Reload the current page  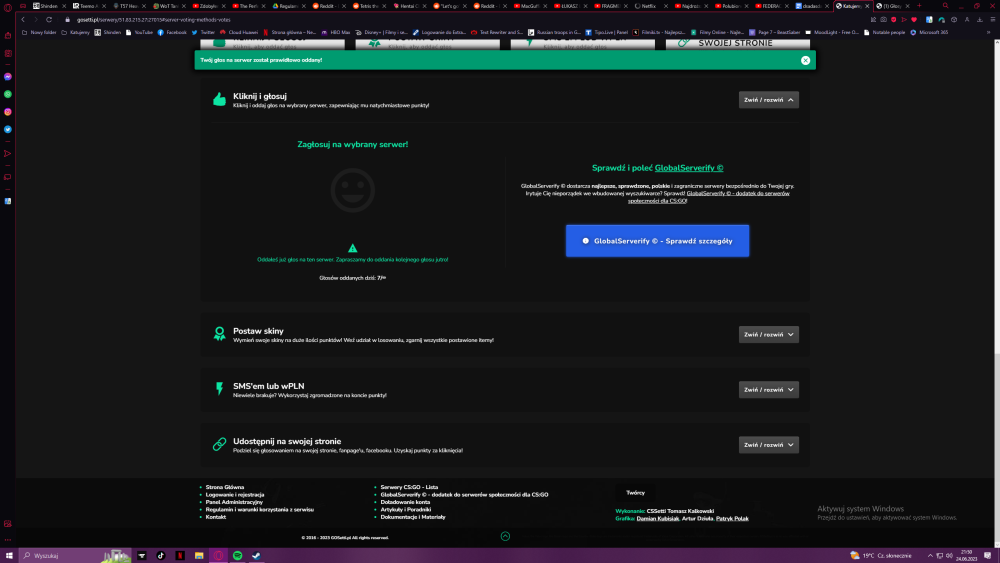(49, 20)
